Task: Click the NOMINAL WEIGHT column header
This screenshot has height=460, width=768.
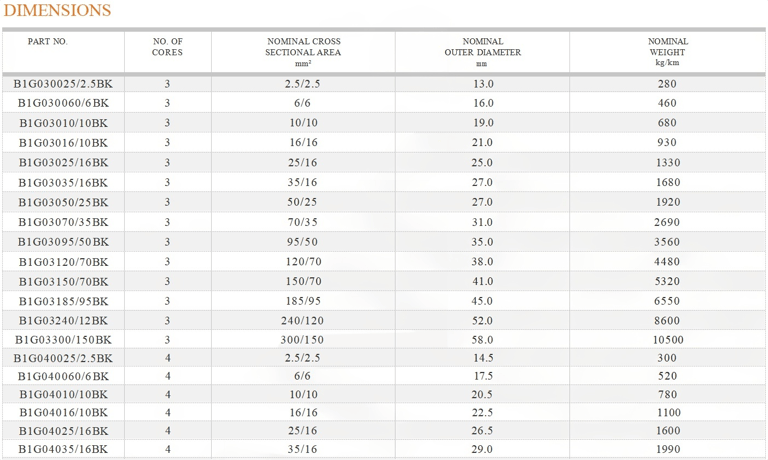Action: [668, 52]
